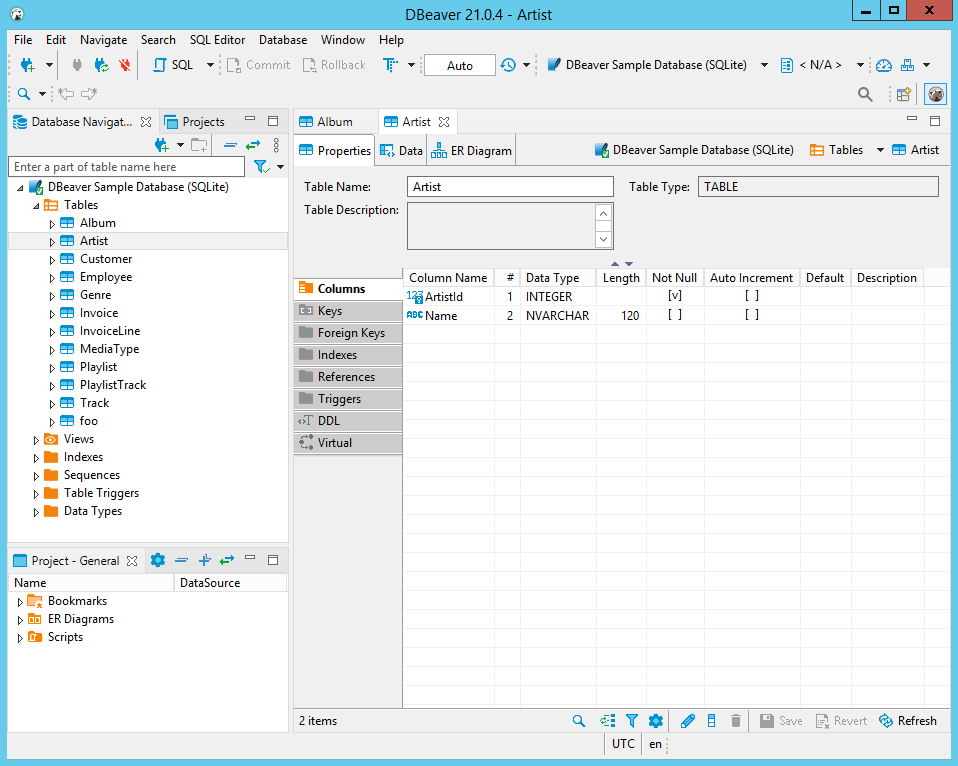The height and width of the screenshot is (766, 958).
Task: Open the active connection dropdown arrow
Action: (764, 65)
